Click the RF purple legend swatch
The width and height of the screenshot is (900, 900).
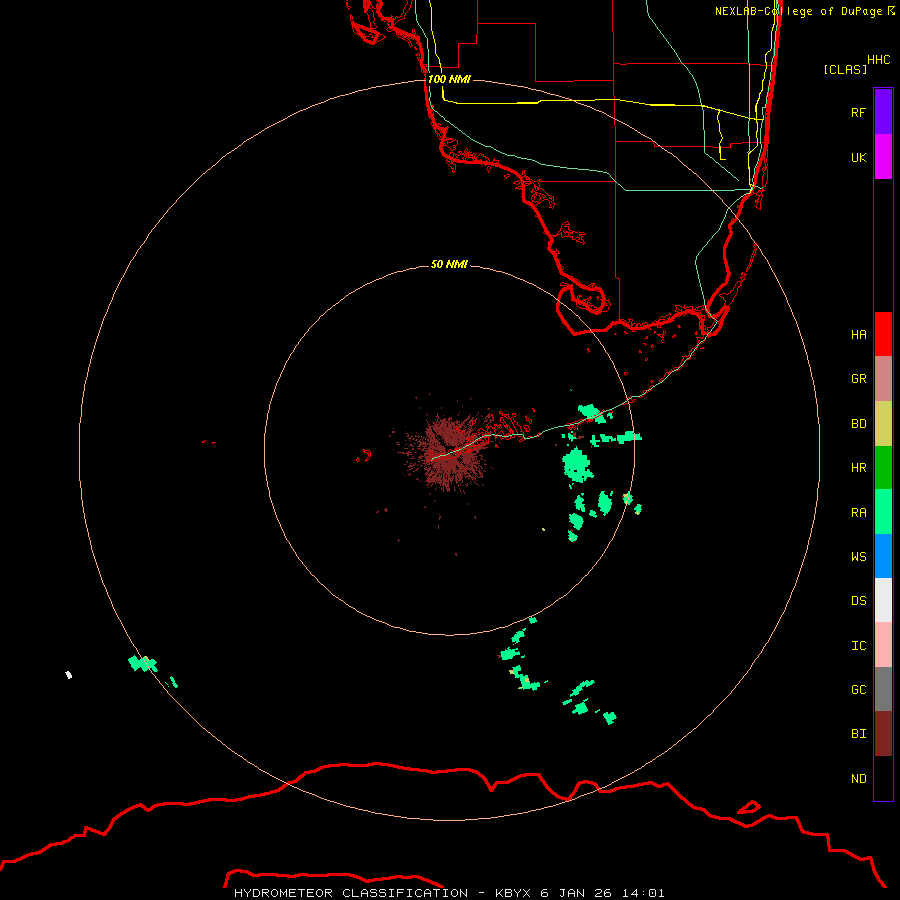883,112
